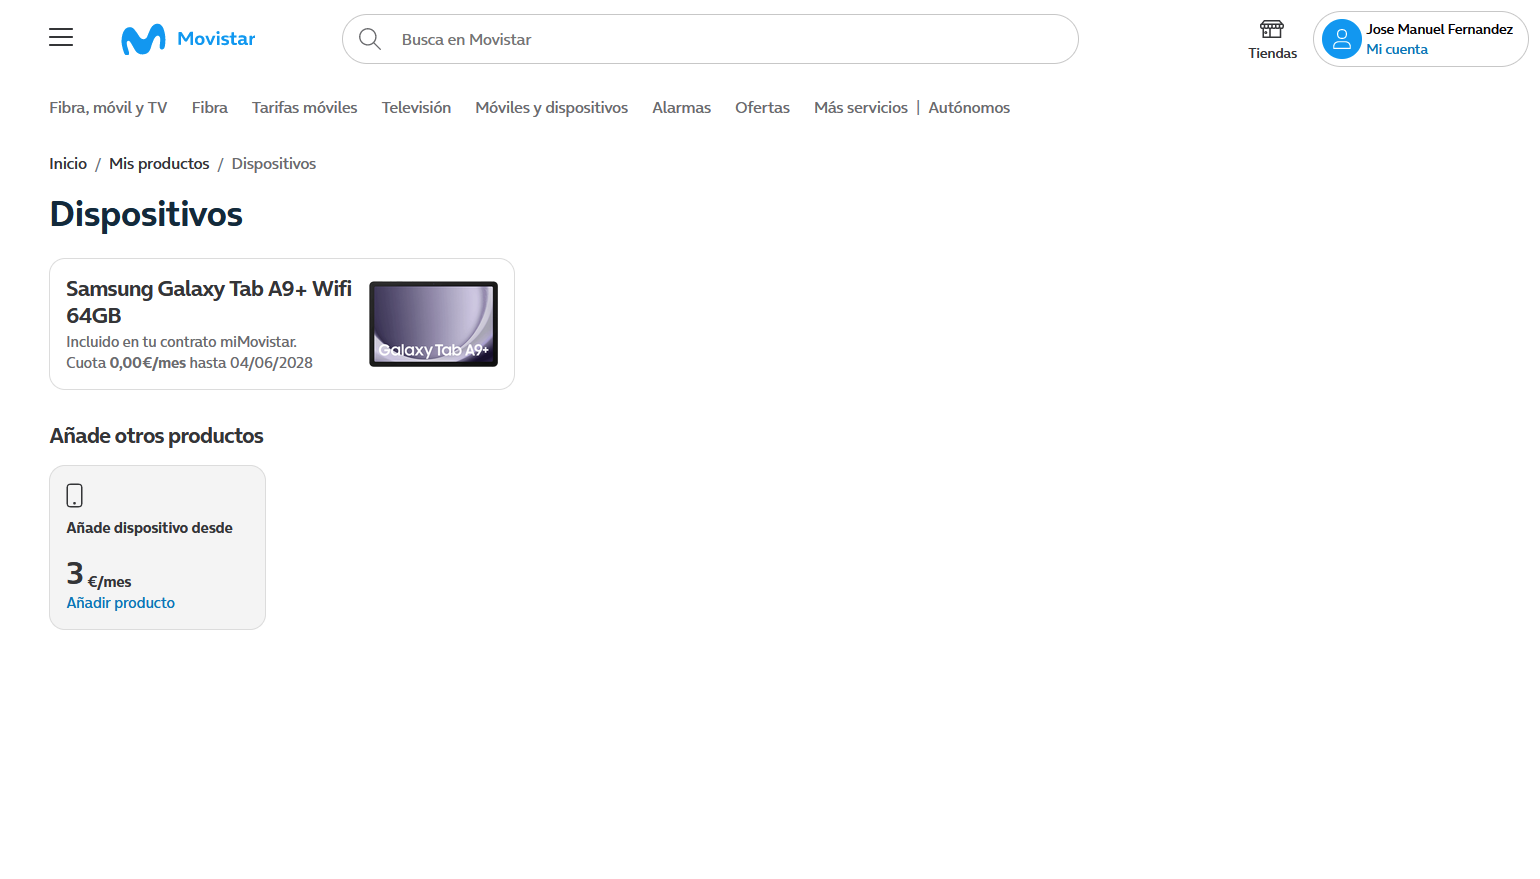The image size is (1540, 879).
Task: Select the smartphone icon in add device card
Action: coord(75,494)
